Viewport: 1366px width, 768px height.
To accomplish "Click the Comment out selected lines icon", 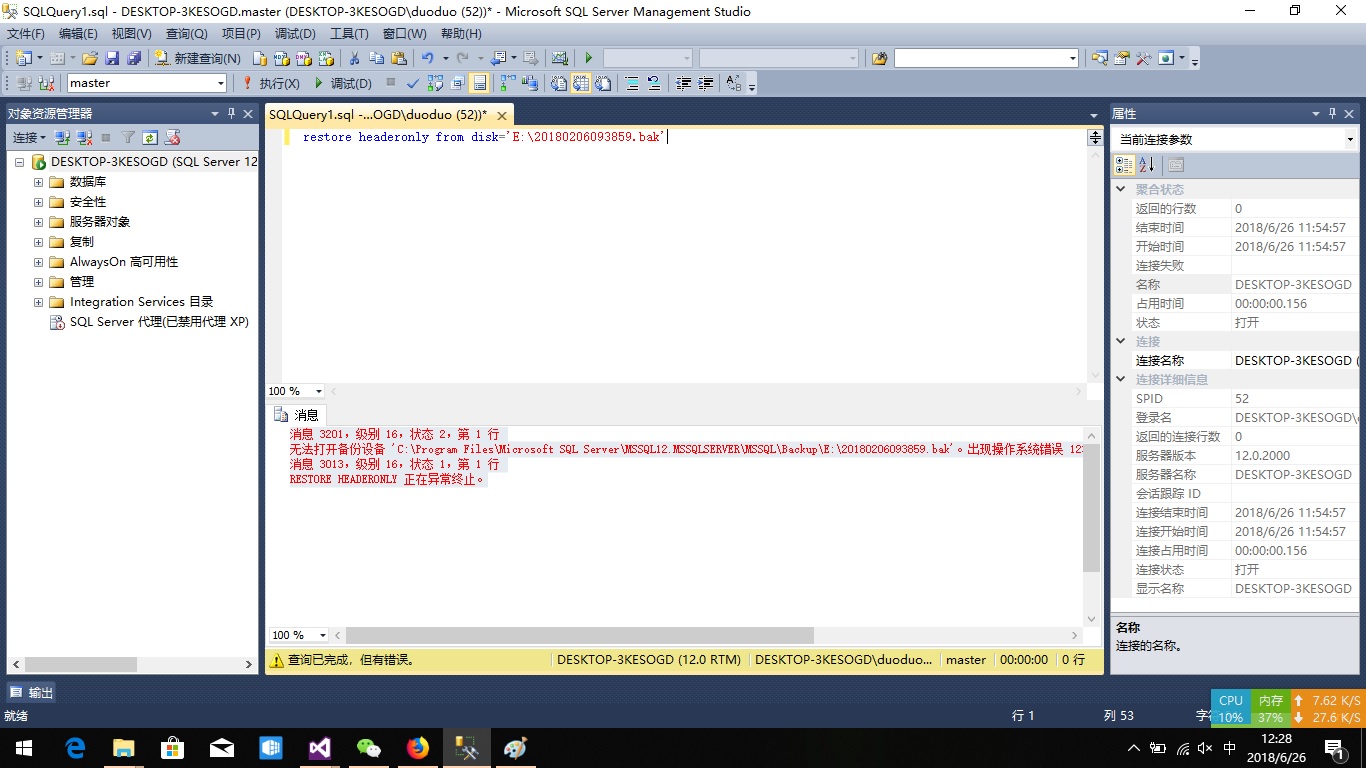I will [632, 83].
